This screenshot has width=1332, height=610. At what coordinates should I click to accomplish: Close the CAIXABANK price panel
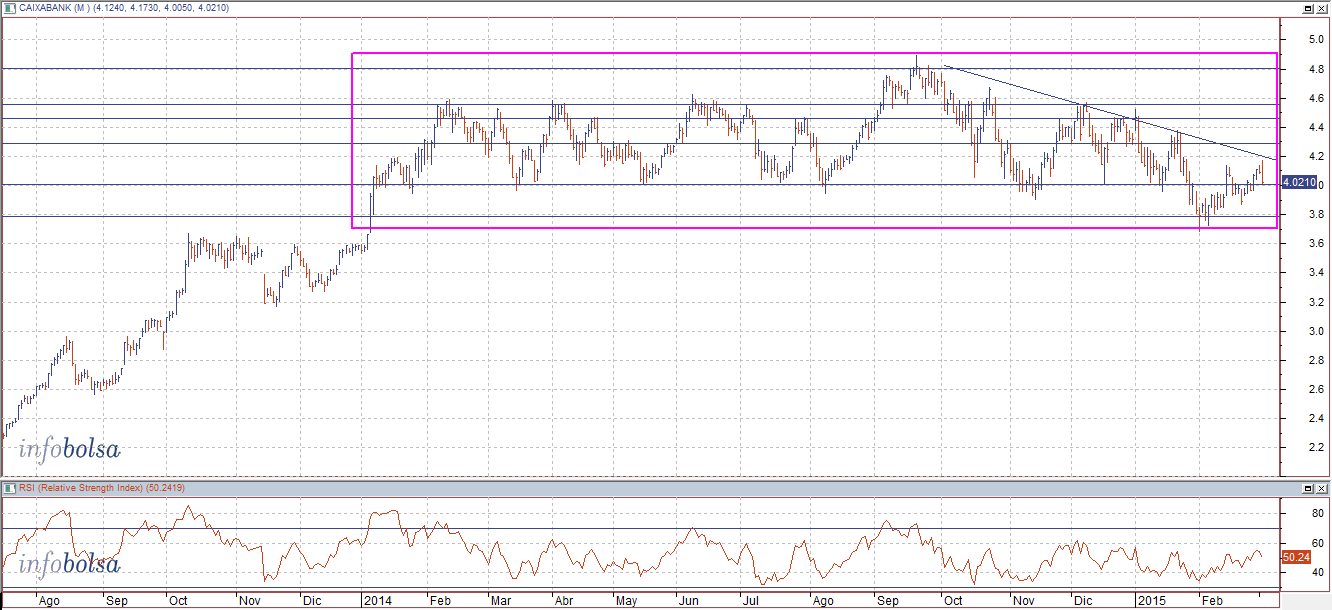point(1322,8)
